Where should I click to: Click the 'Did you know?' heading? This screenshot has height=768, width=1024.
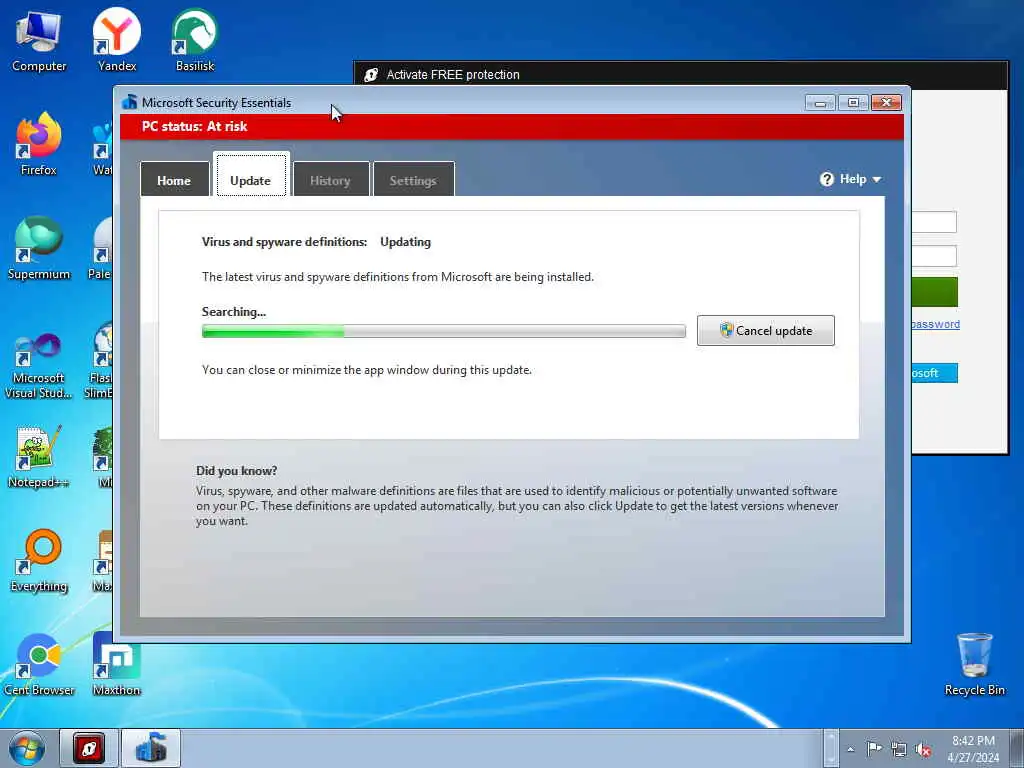[236, 471]
